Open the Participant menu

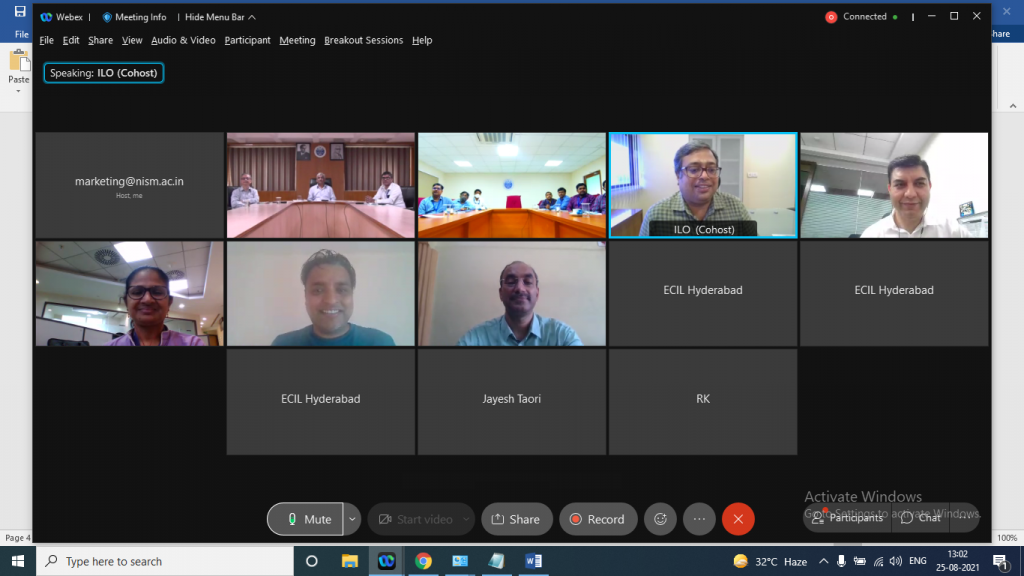[247, 40]
